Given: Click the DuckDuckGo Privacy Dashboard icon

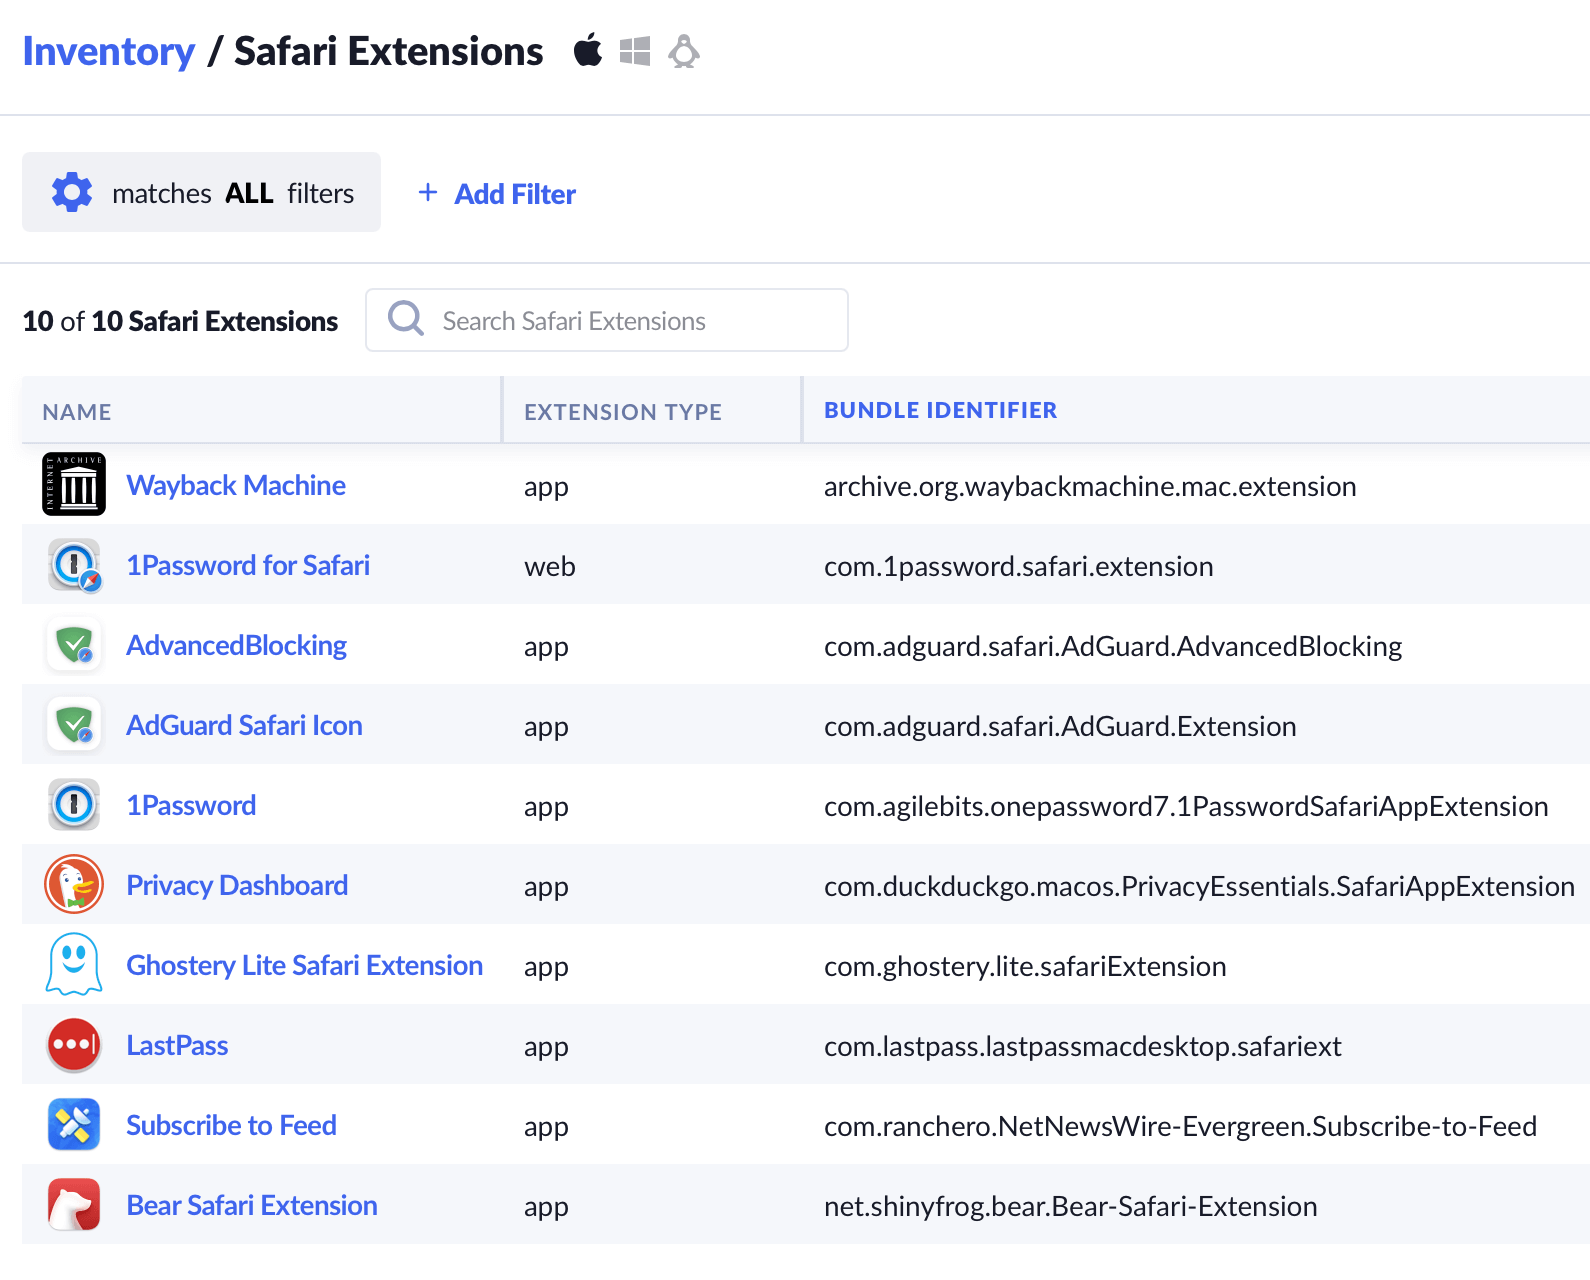Looking at the screenshot, I should [74, 885].
